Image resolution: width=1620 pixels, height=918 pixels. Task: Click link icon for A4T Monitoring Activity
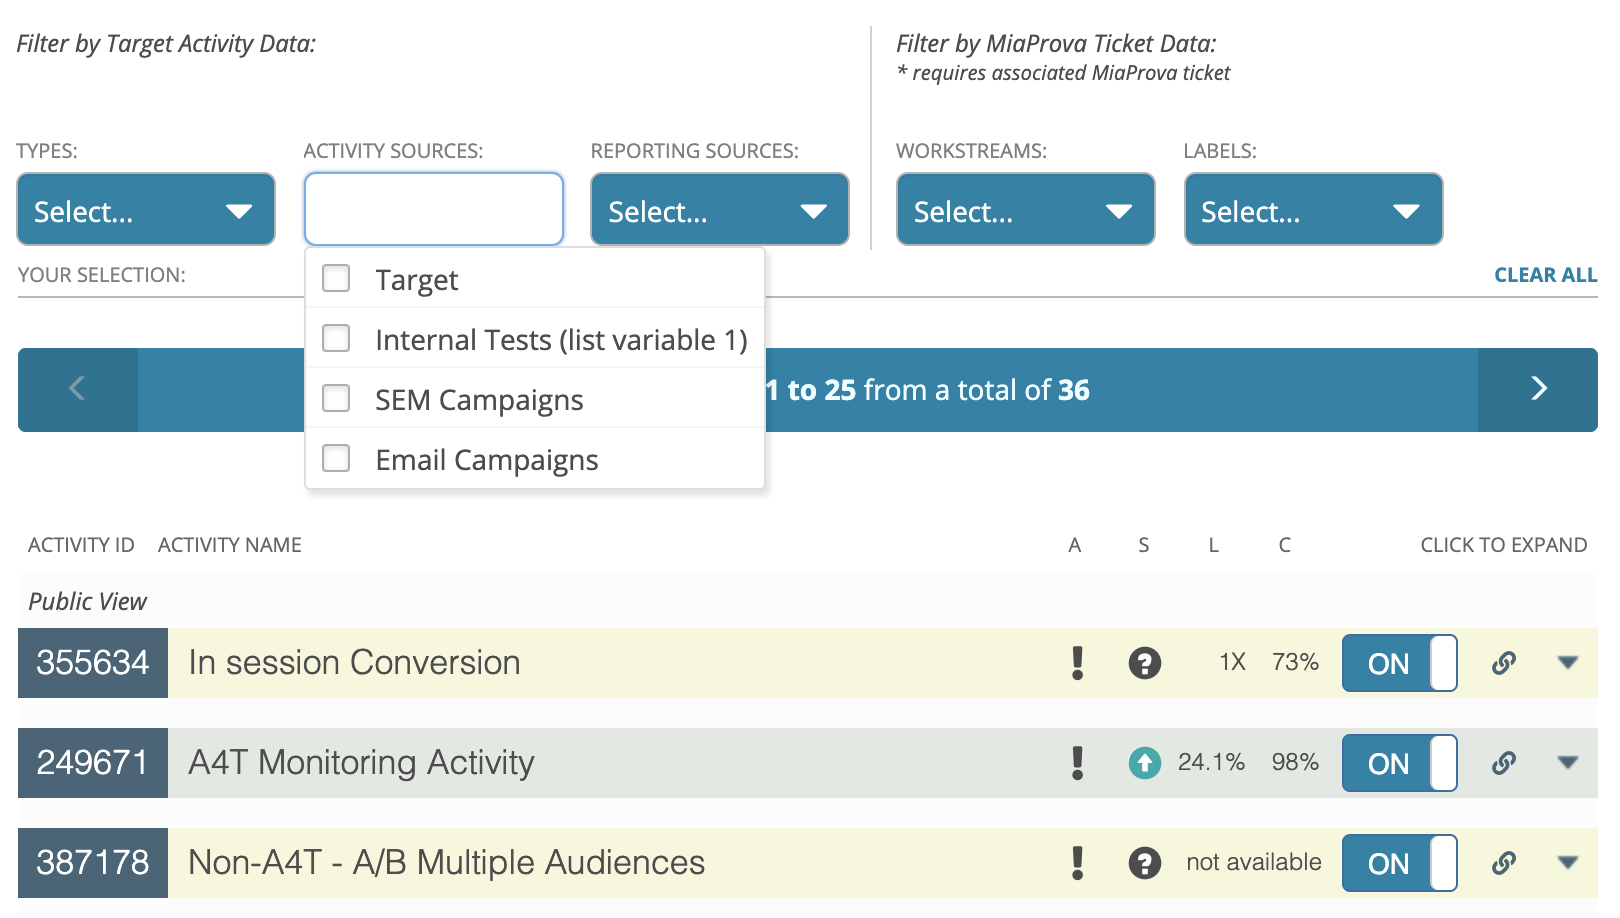tap(1504, 763)
